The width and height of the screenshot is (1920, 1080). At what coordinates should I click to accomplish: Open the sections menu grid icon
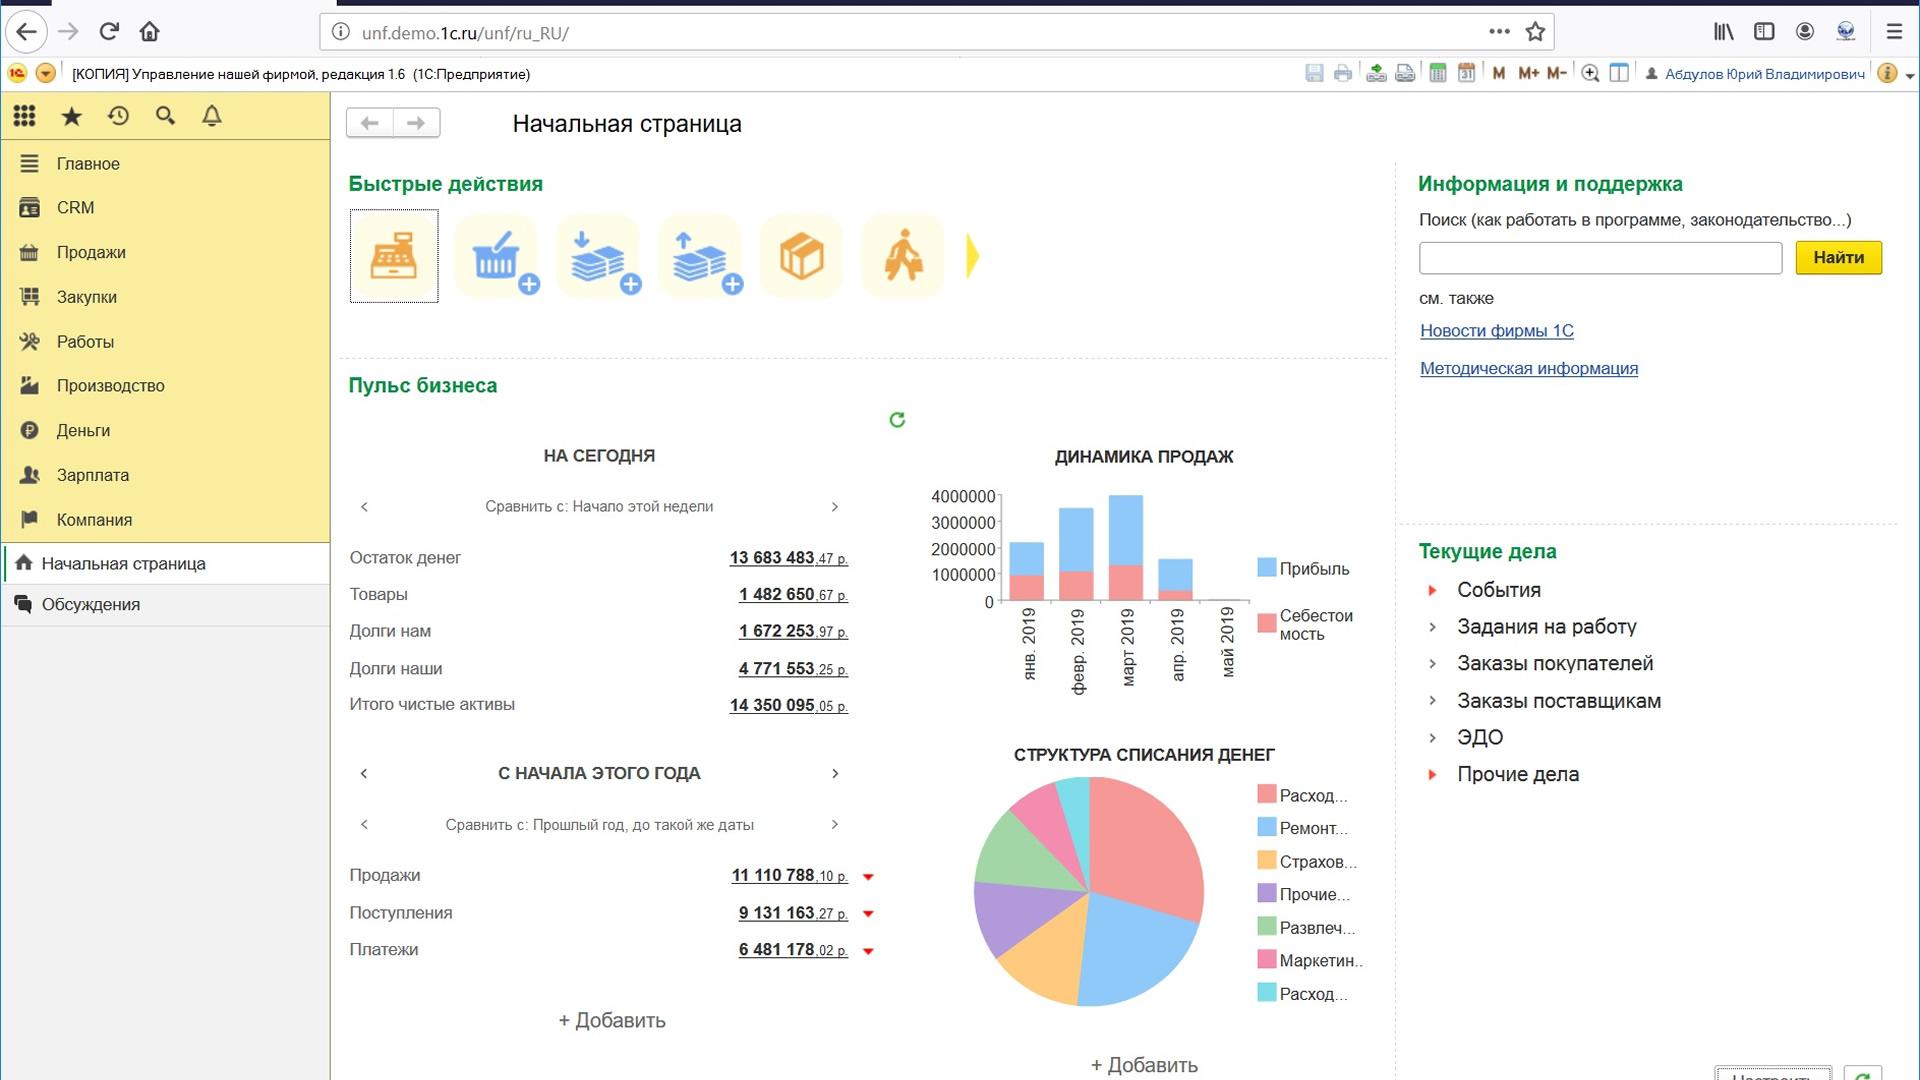click(x=25, y=116)
